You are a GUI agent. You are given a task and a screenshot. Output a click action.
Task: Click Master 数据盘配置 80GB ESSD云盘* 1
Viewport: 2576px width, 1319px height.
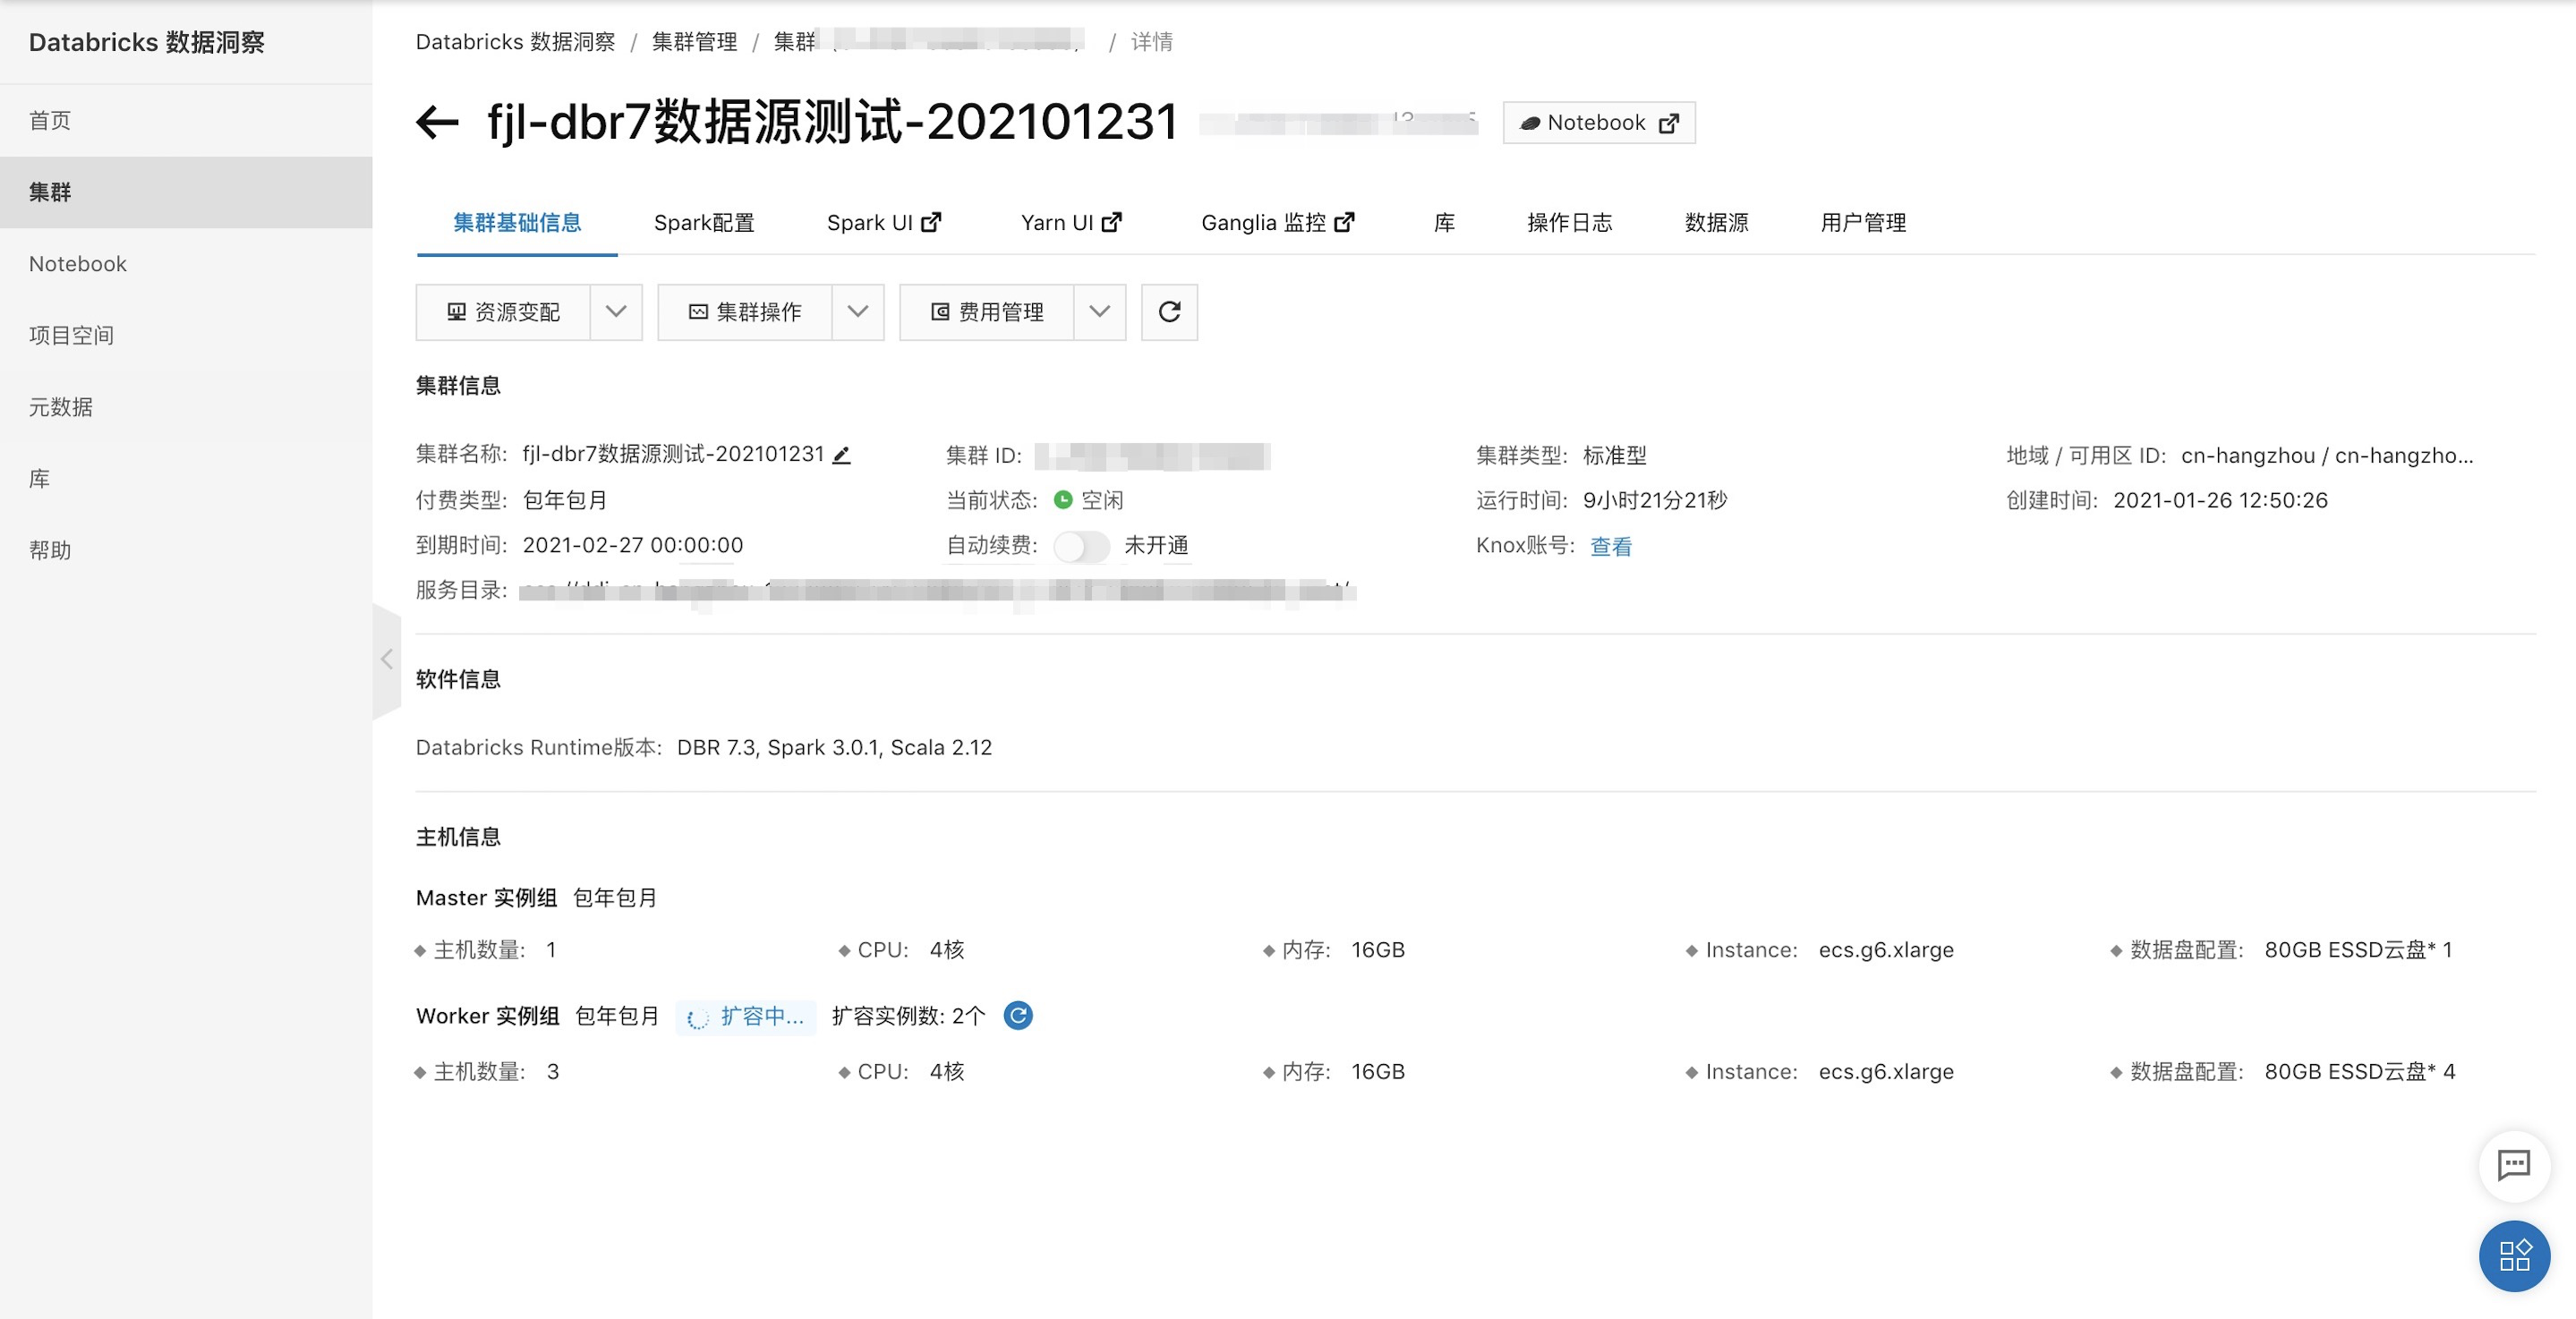pos(2358,950)
